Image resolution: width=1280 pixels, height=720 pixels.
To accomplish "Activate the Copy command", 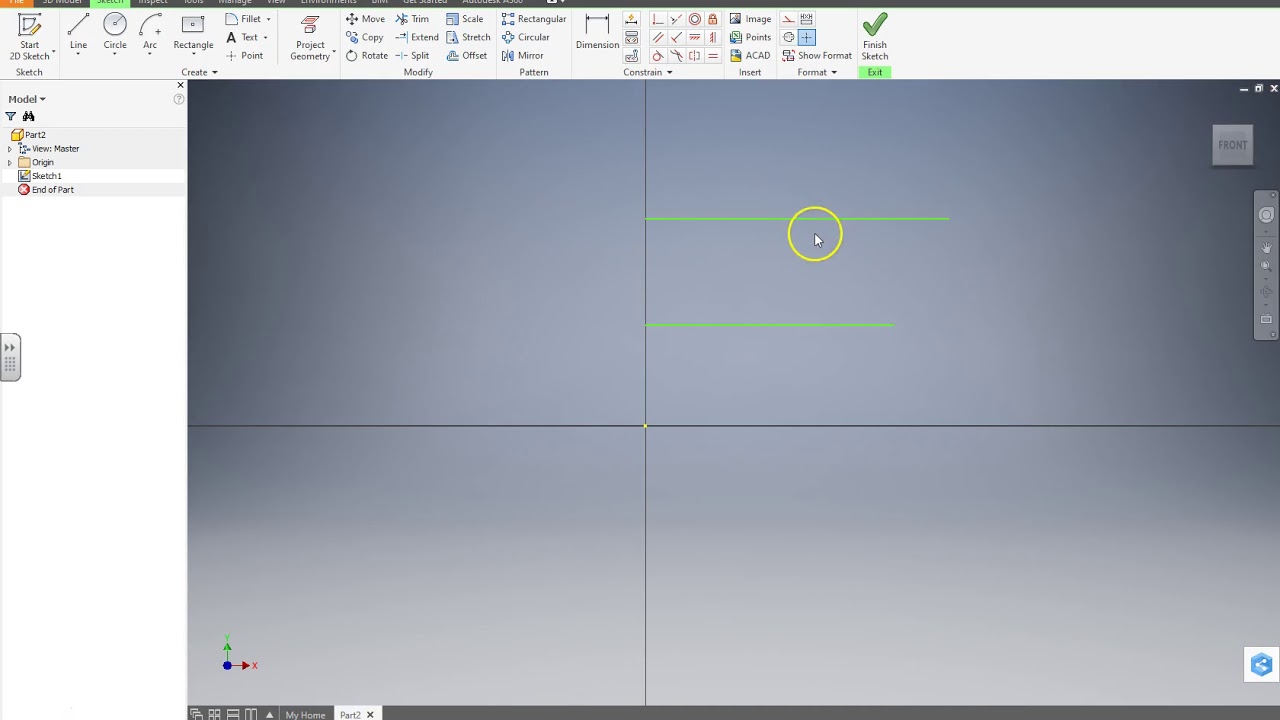I will [x=364, y=37].
